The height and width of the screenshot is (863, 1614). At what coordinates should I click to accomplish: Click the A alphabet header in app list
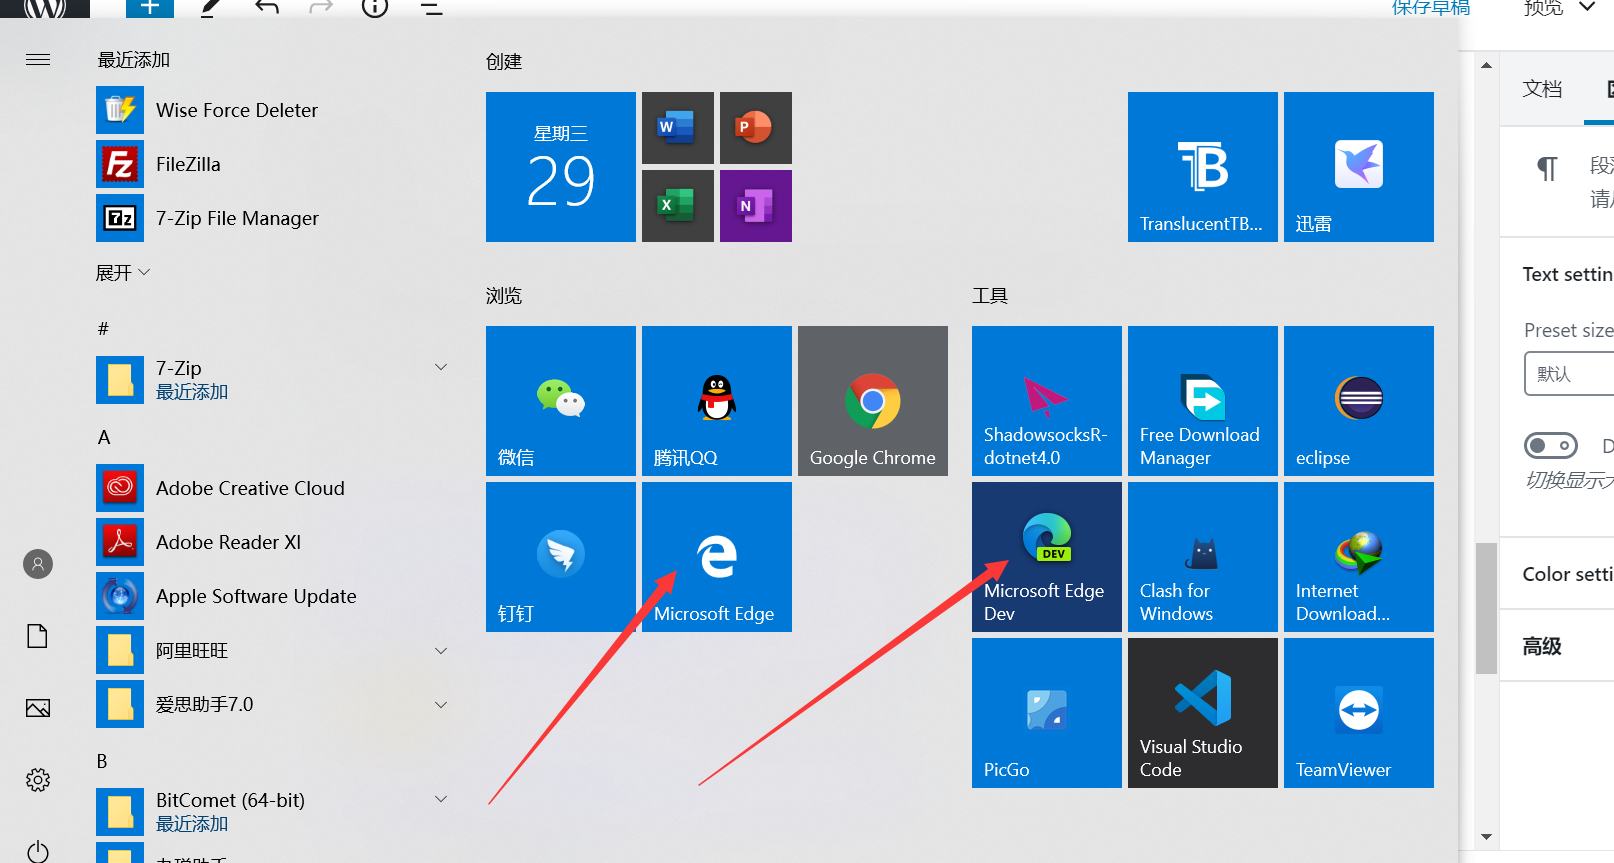(x=104, y=437)
